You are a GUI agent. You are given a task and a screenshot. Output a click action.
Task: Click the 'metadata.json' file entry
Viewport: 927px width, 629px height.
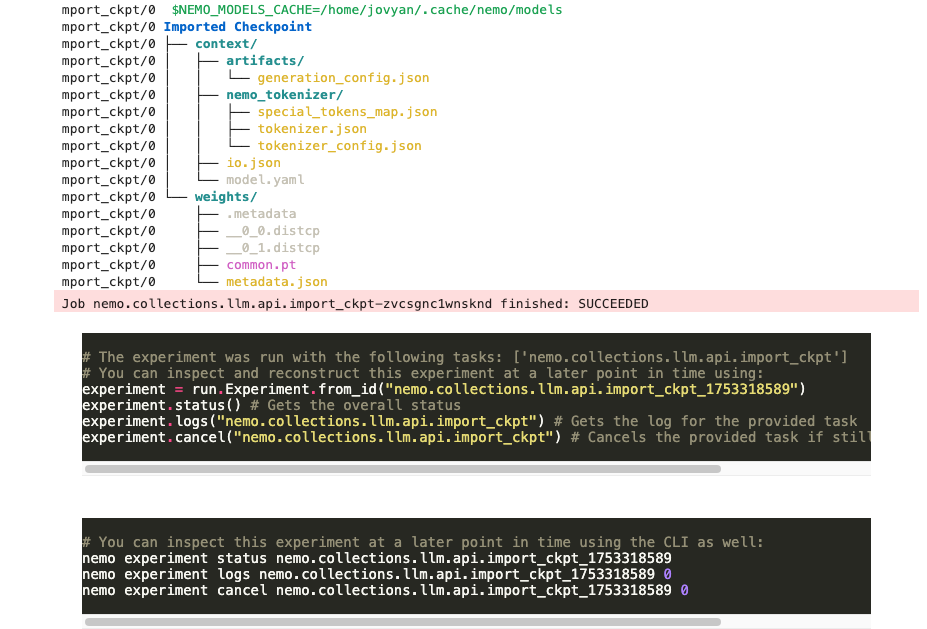point(277,282)
